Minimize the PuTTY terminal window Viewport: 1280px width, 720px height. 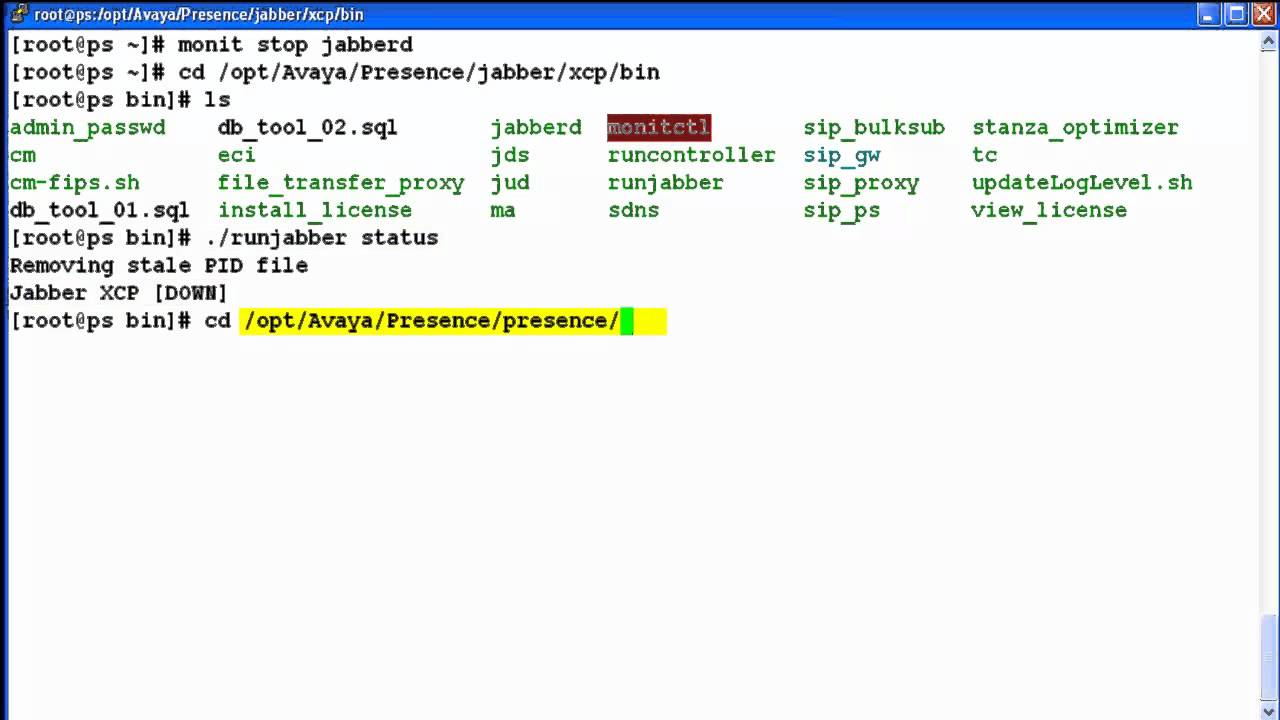click(1210, 14)
